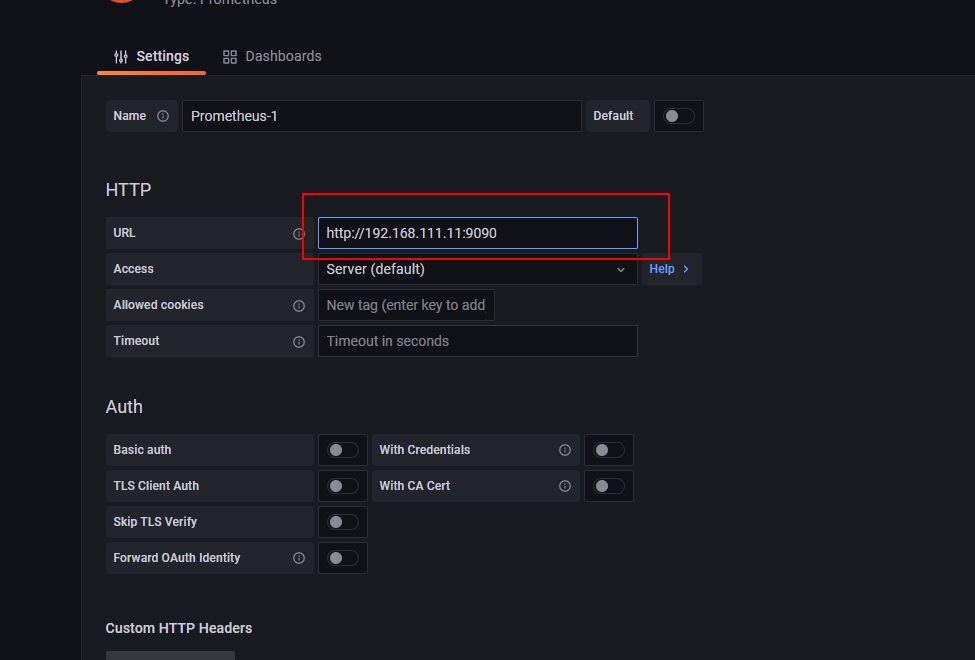Click the Settings tab sliders icon
The height and width of the screenshot is (660, 975).
tap(121, 57)
